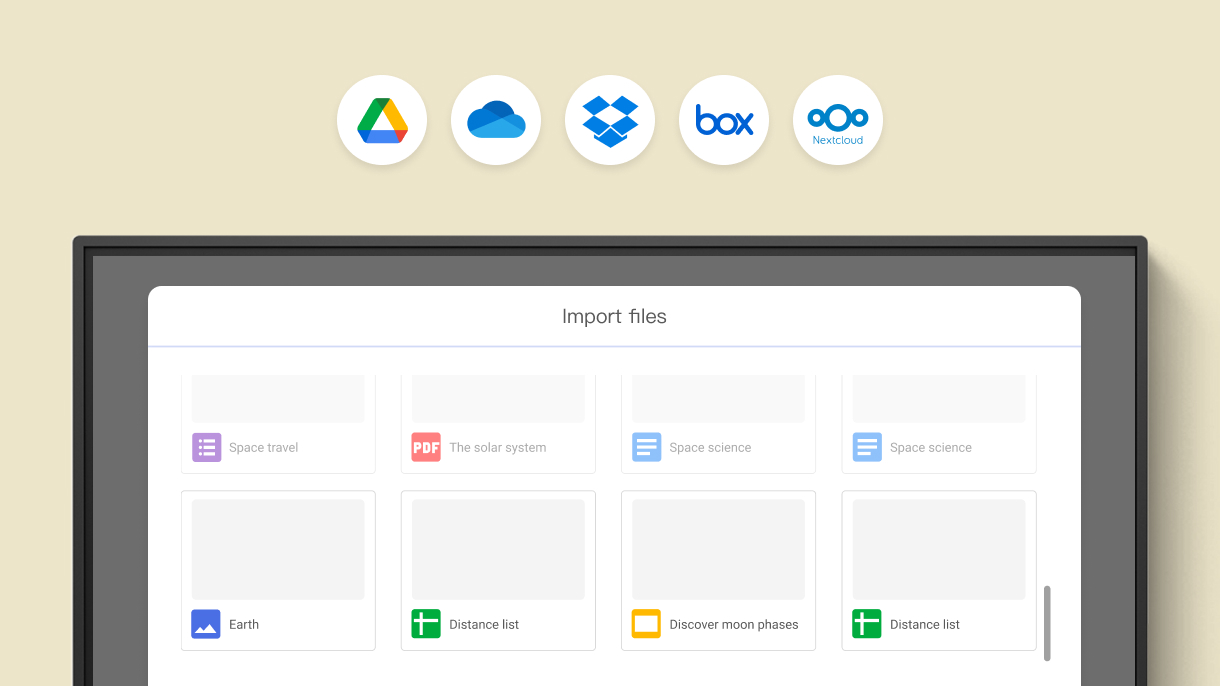The image size is (1220, 686).
Task: Click the PDF icon for The solar system
Action: click(x=426, y=447)
